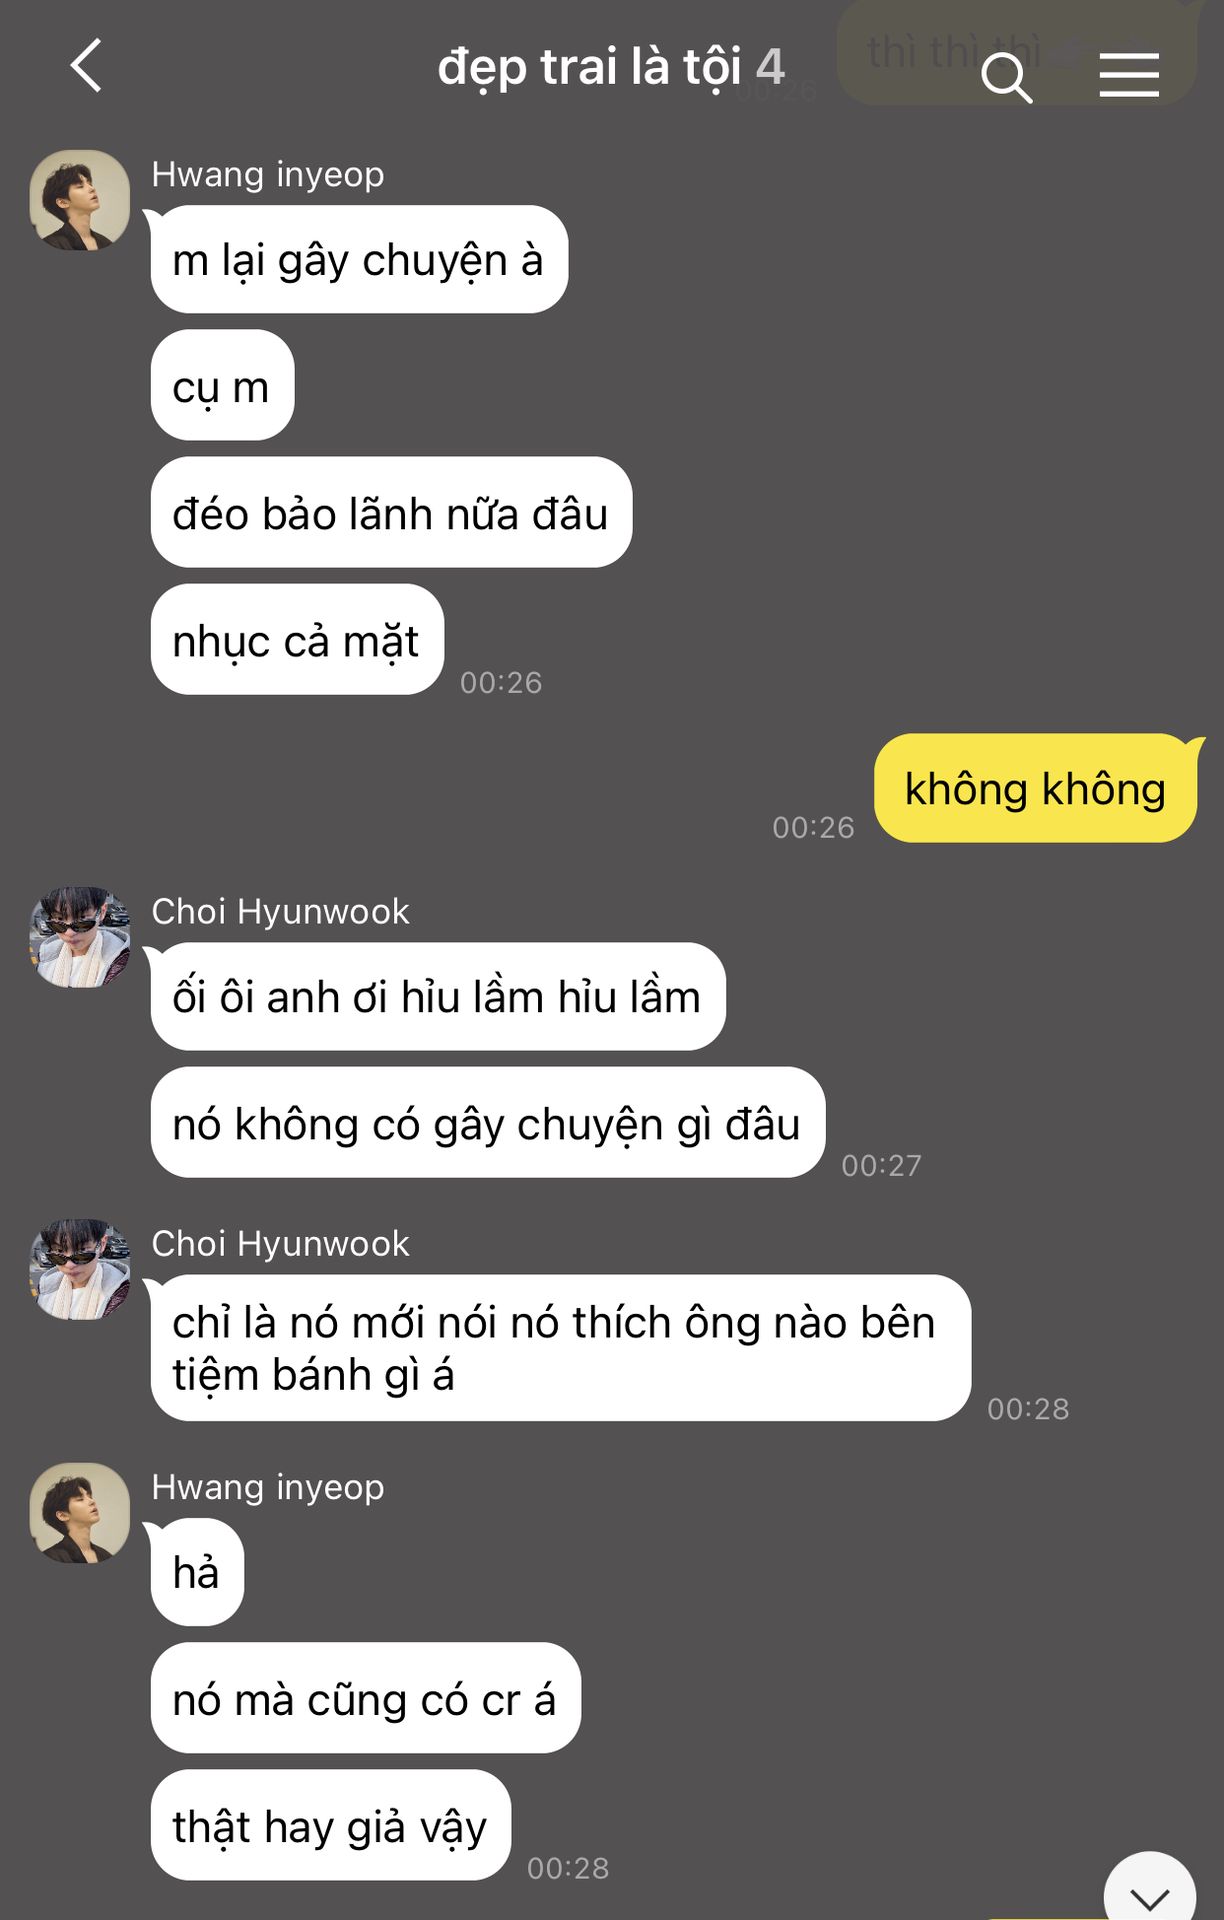Tap the name label Choi Hyunwook at the top
The width and height of the screenshot is (1224, 1920).
[x=280, y=911]
